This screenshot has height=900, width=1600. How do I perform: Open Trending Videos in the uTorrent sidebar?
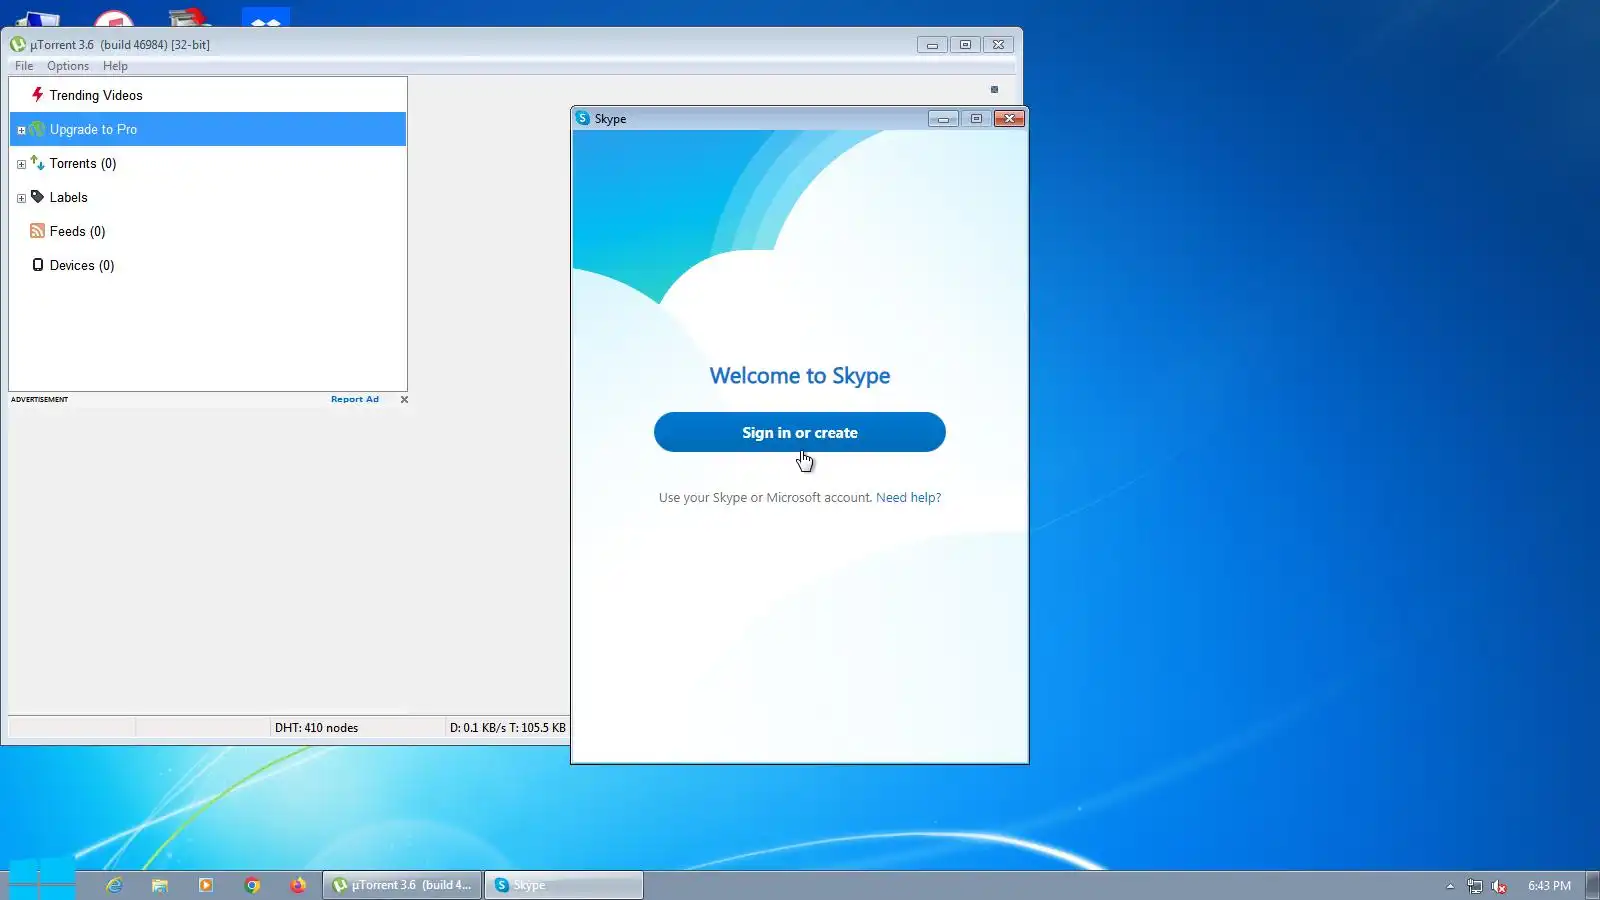(208, 95)
